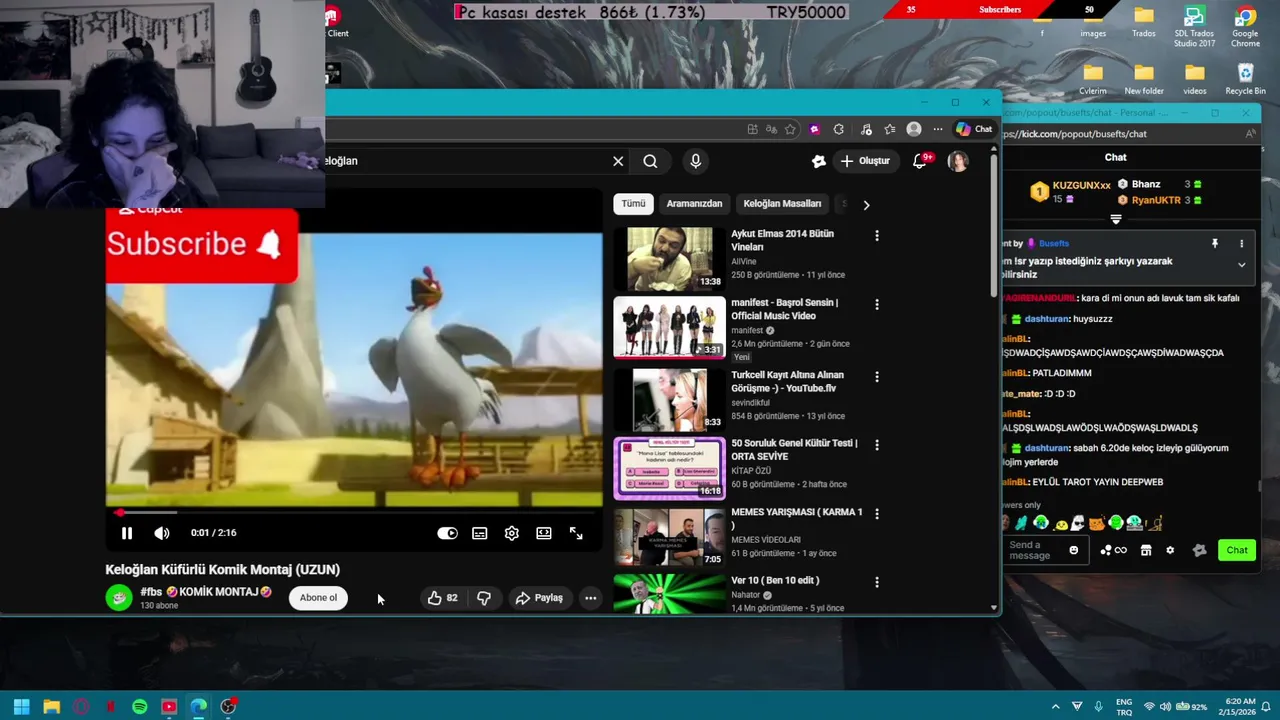Open pinned message options menu
This screenshot has height=720, width=1280.
[1241, 243]
